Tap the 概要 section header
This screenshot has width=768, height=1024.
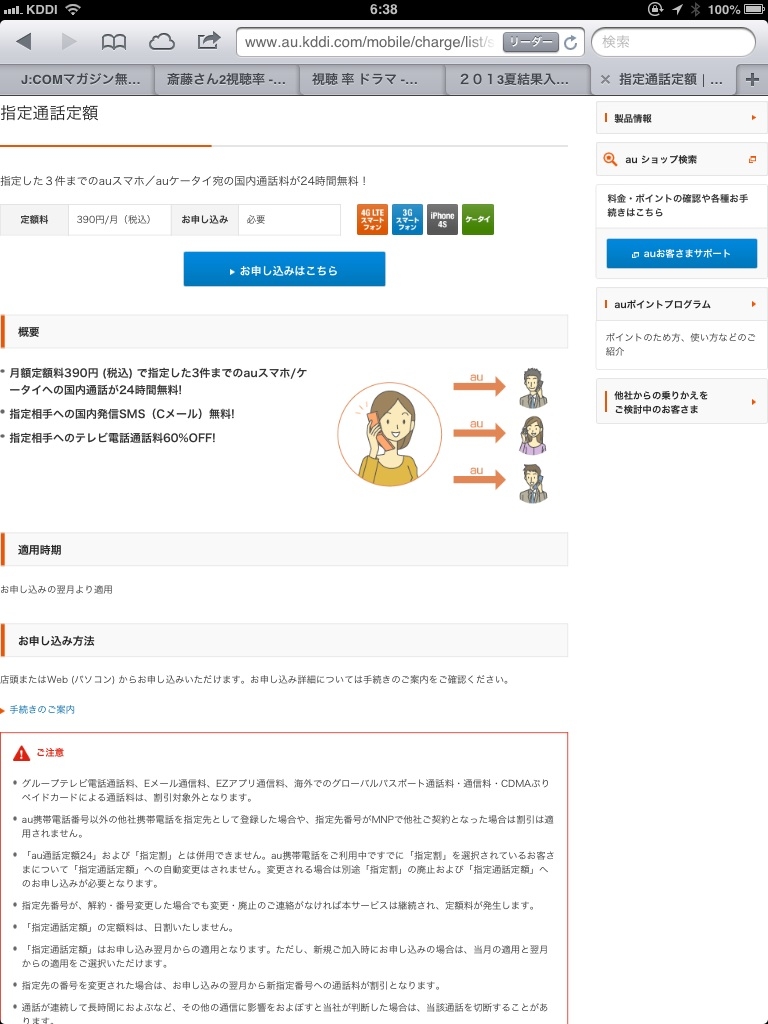point(284,332)
